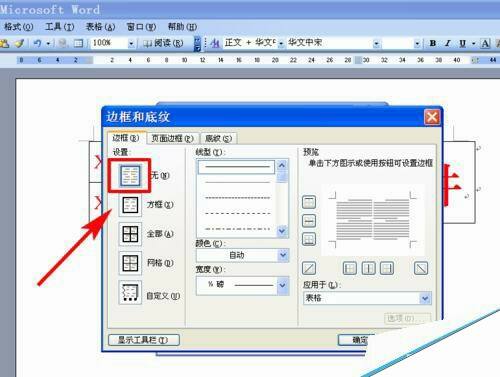Close the 边框和底纹 dialog
Viewport: 500px width, 377px height.
(x=432, y=117)
